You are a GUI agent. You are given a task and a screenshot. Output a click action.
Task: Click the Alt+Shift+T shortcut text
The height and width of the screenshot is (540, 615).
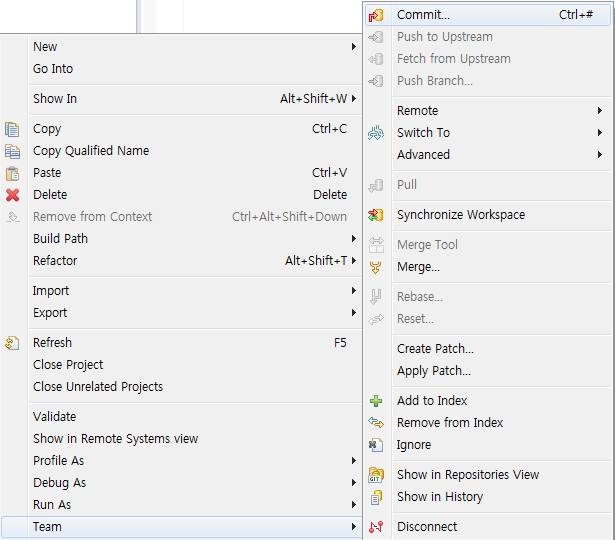click(x=316, y=260)
